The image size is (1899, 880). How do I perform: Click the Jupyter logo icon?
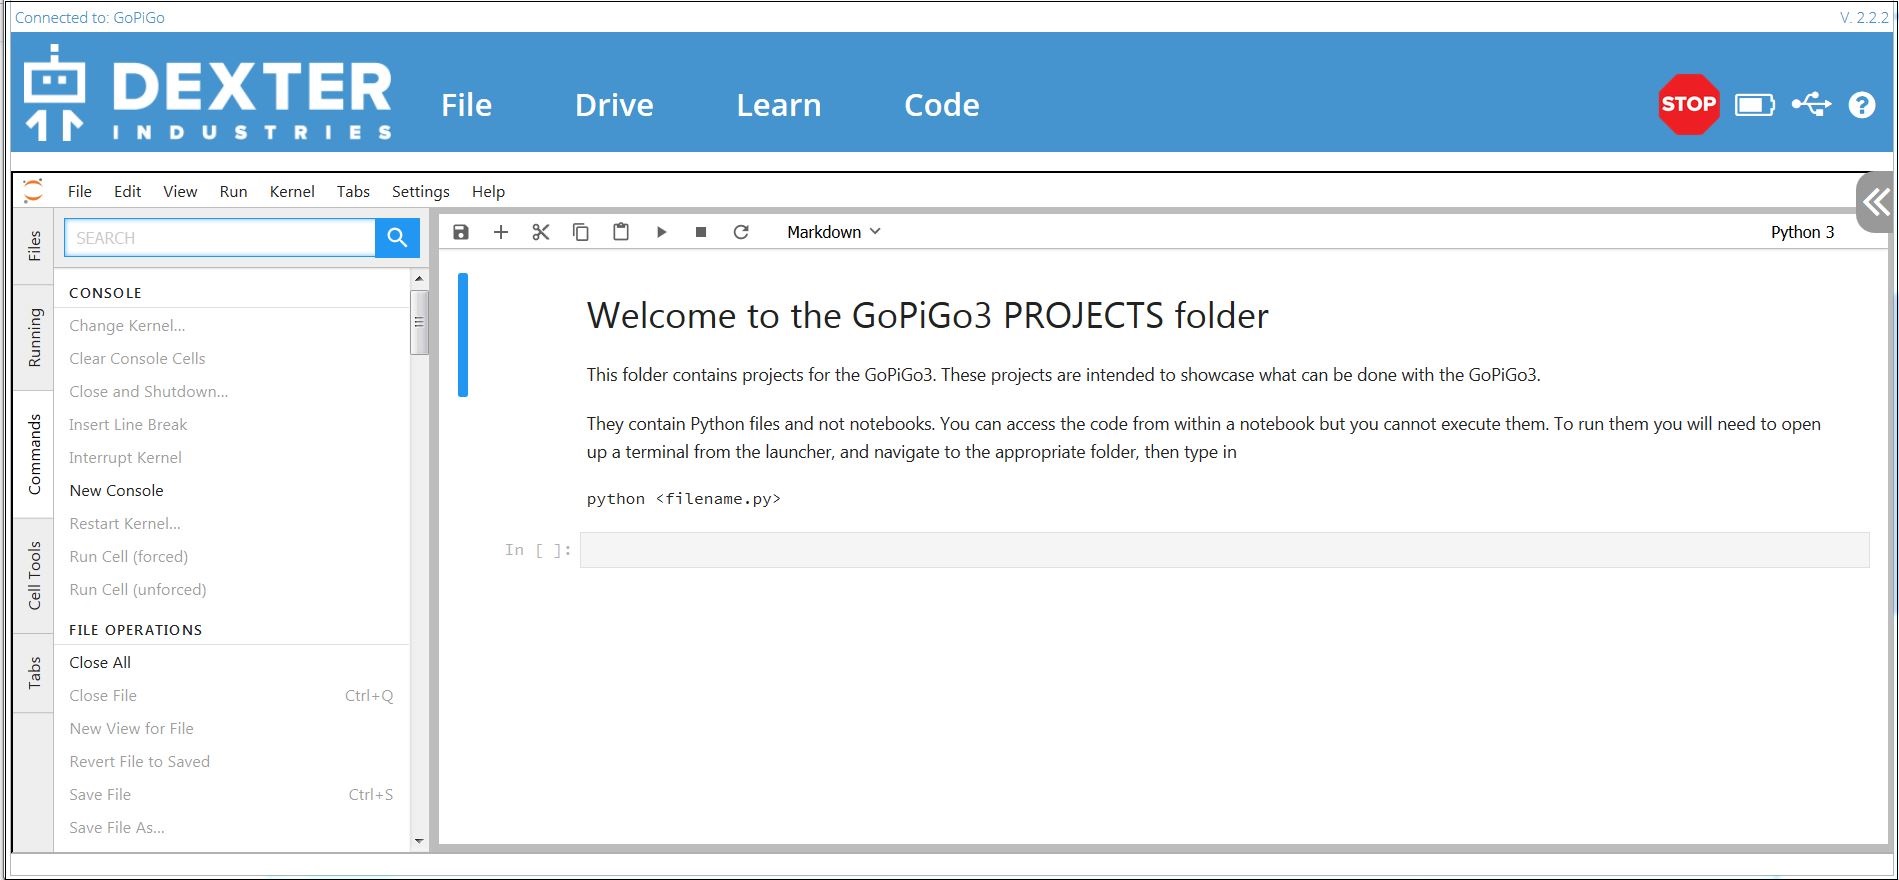tap(33, 190)
